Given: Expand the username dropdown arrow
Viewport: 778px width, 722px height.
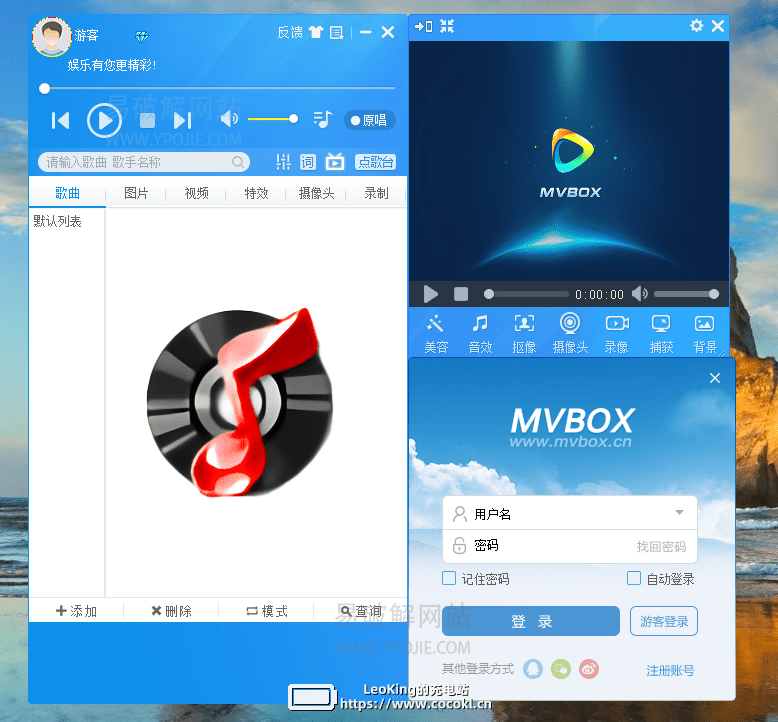Looking at the screenshot, I should tap(679, 513).
